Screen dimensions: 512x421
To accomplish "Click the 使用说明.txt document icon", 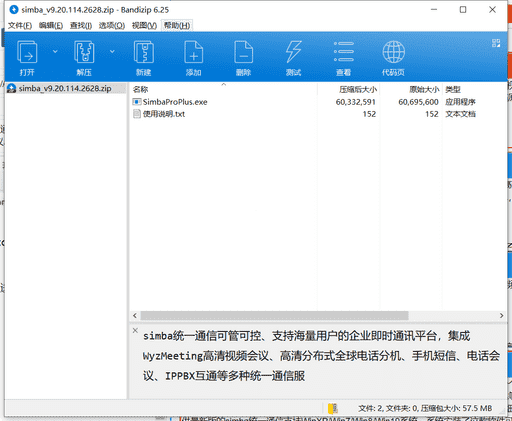I will (137, 114).
